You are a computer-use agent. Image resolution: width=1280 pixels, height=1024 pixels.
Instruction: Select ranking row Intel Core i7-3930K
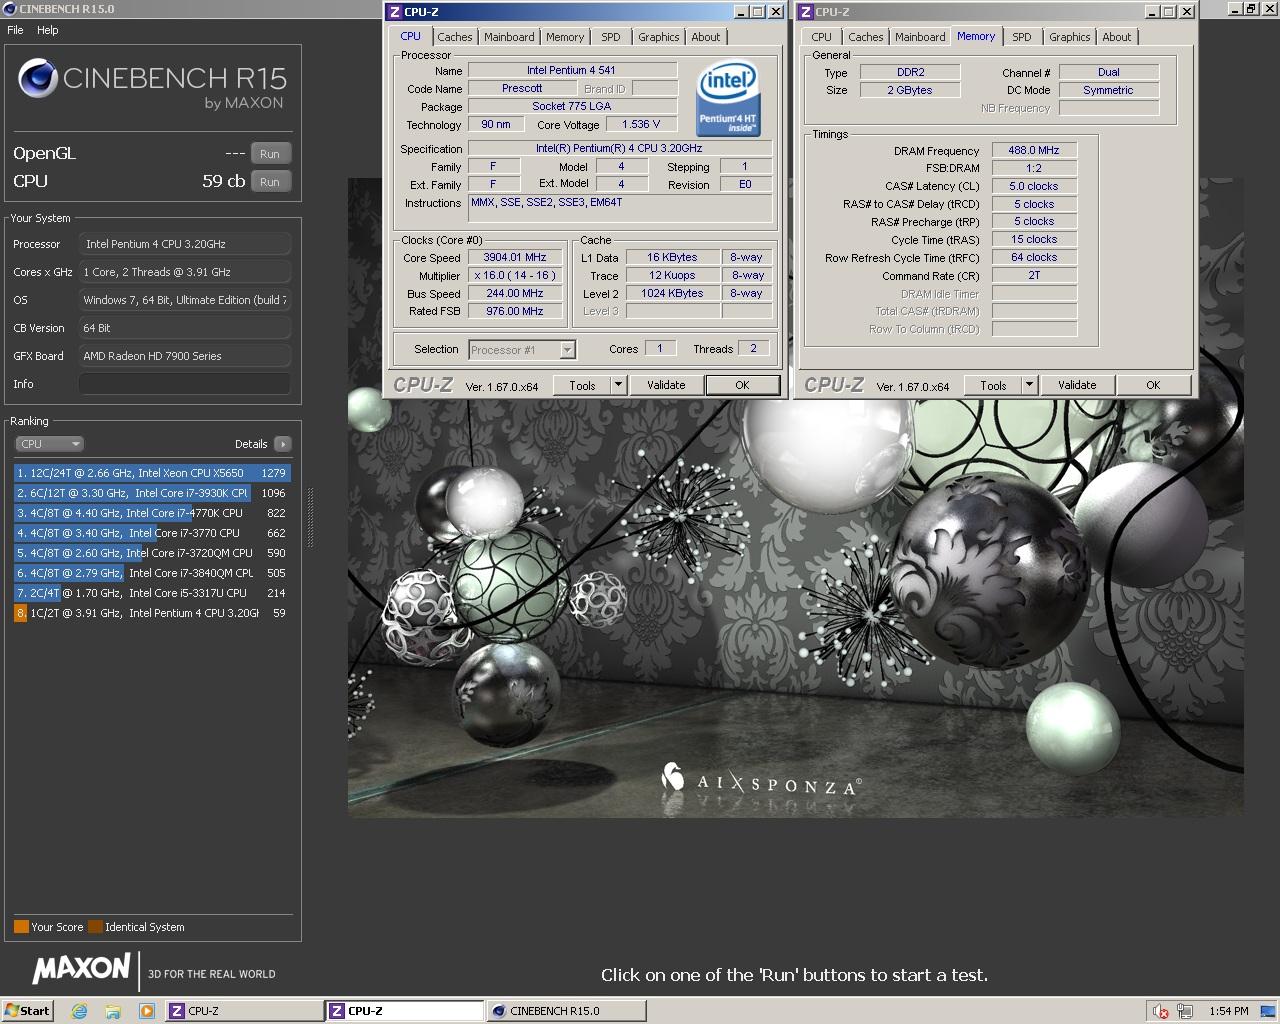coord(152,493)
